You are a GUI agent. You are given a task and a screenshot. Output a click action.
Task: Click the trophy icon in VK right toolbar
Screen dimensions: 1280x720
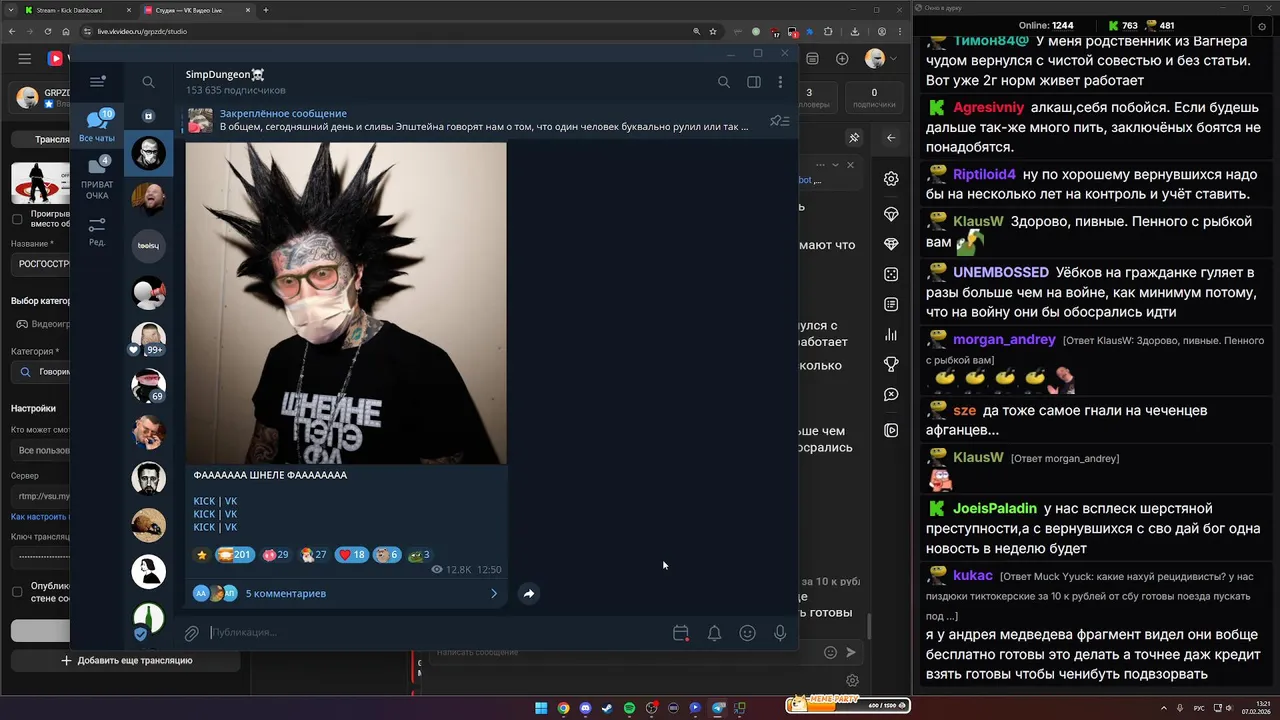click(891, 363)
